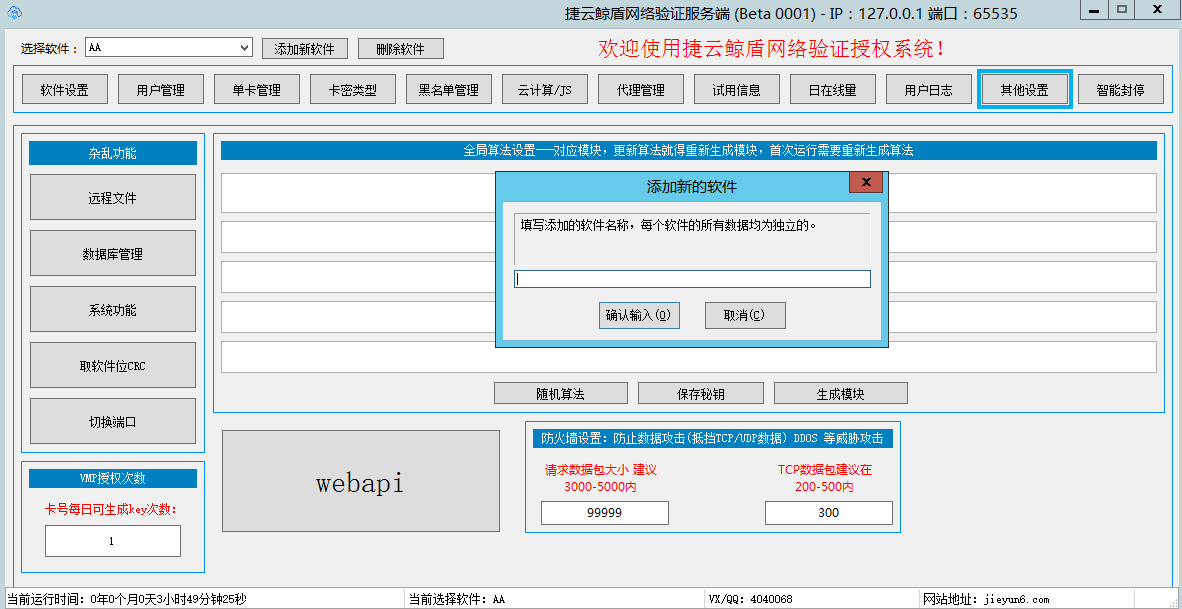Switch to the 智能封停 tab
Image resolution: width=1182 pixels, height=609 pixels.
click(x=1120, y=88)
